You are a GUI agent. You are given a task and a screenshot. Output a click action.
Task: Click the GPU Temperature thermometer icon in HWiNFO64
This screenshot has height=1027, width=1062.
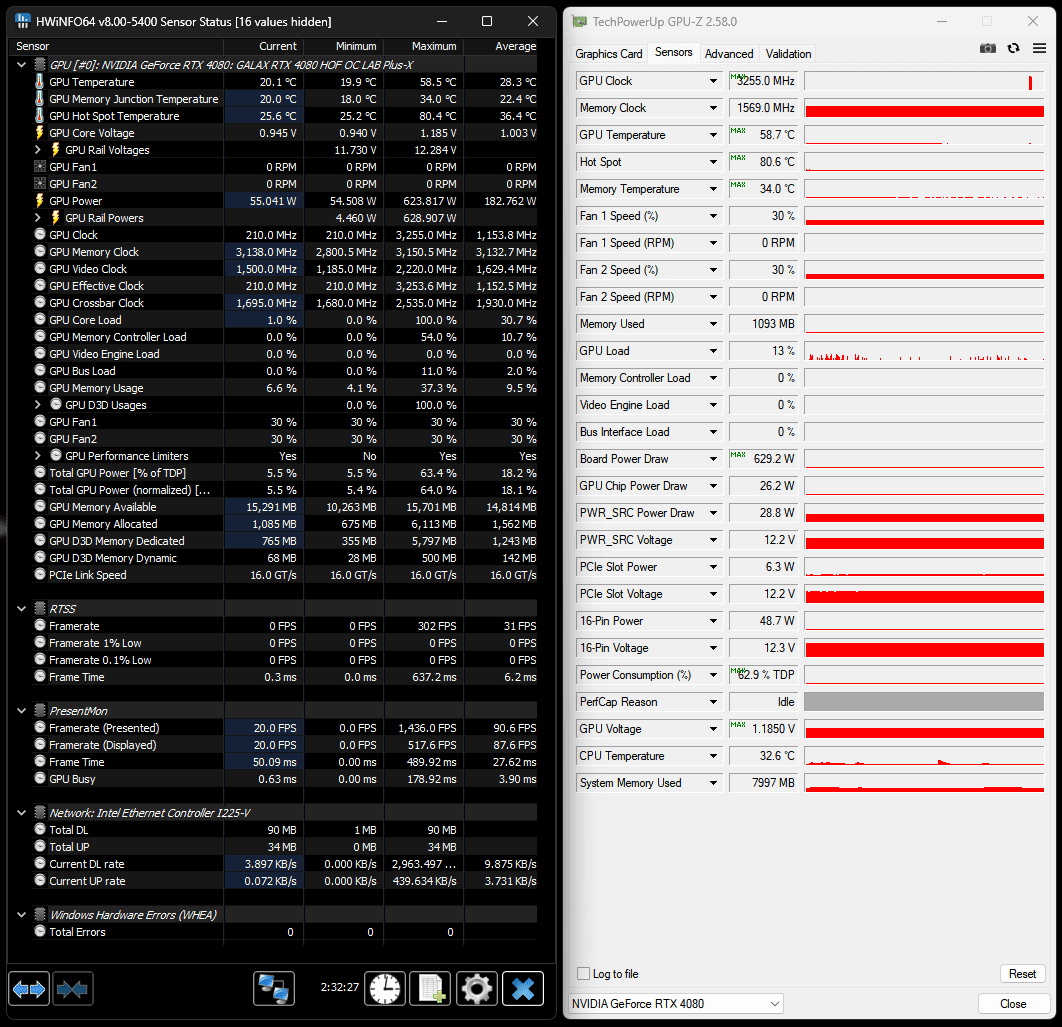[39, 82]
